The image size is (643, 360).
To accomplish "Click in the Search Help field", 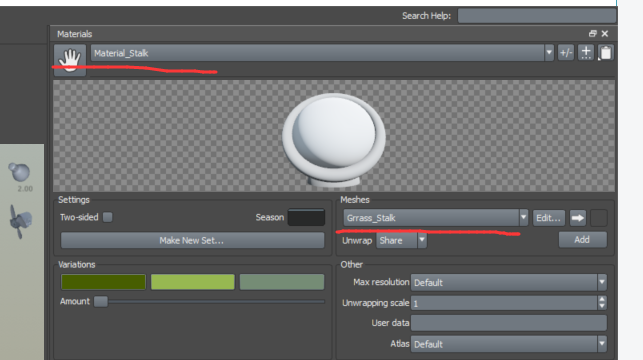I will click(x=537, y=16).
